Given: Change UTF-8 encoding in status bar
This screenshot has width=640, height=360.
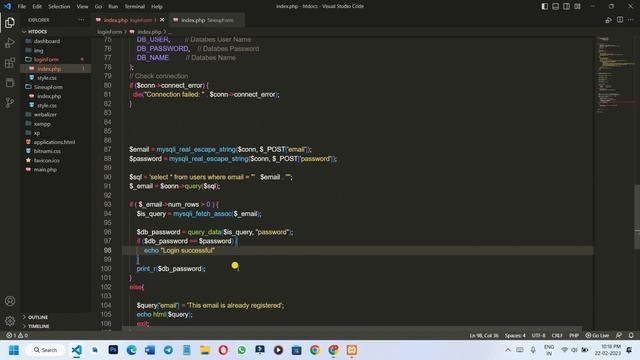Looking at the screenshot, I should [x=538, y=336].
